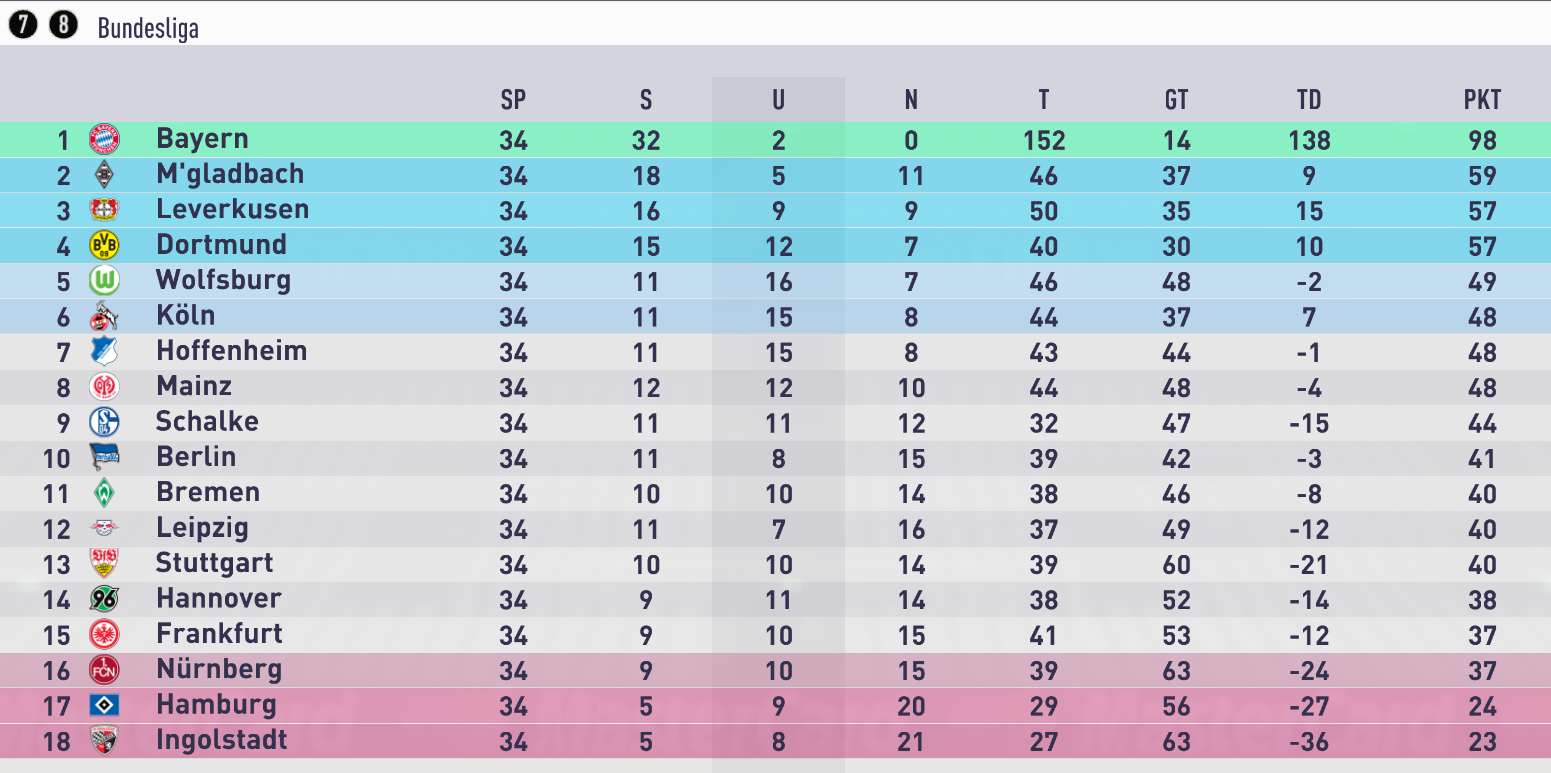The width and height of the screenshot is (1551, 773).
Task: Click the number 8 button icon
Action: coord(63,25)
